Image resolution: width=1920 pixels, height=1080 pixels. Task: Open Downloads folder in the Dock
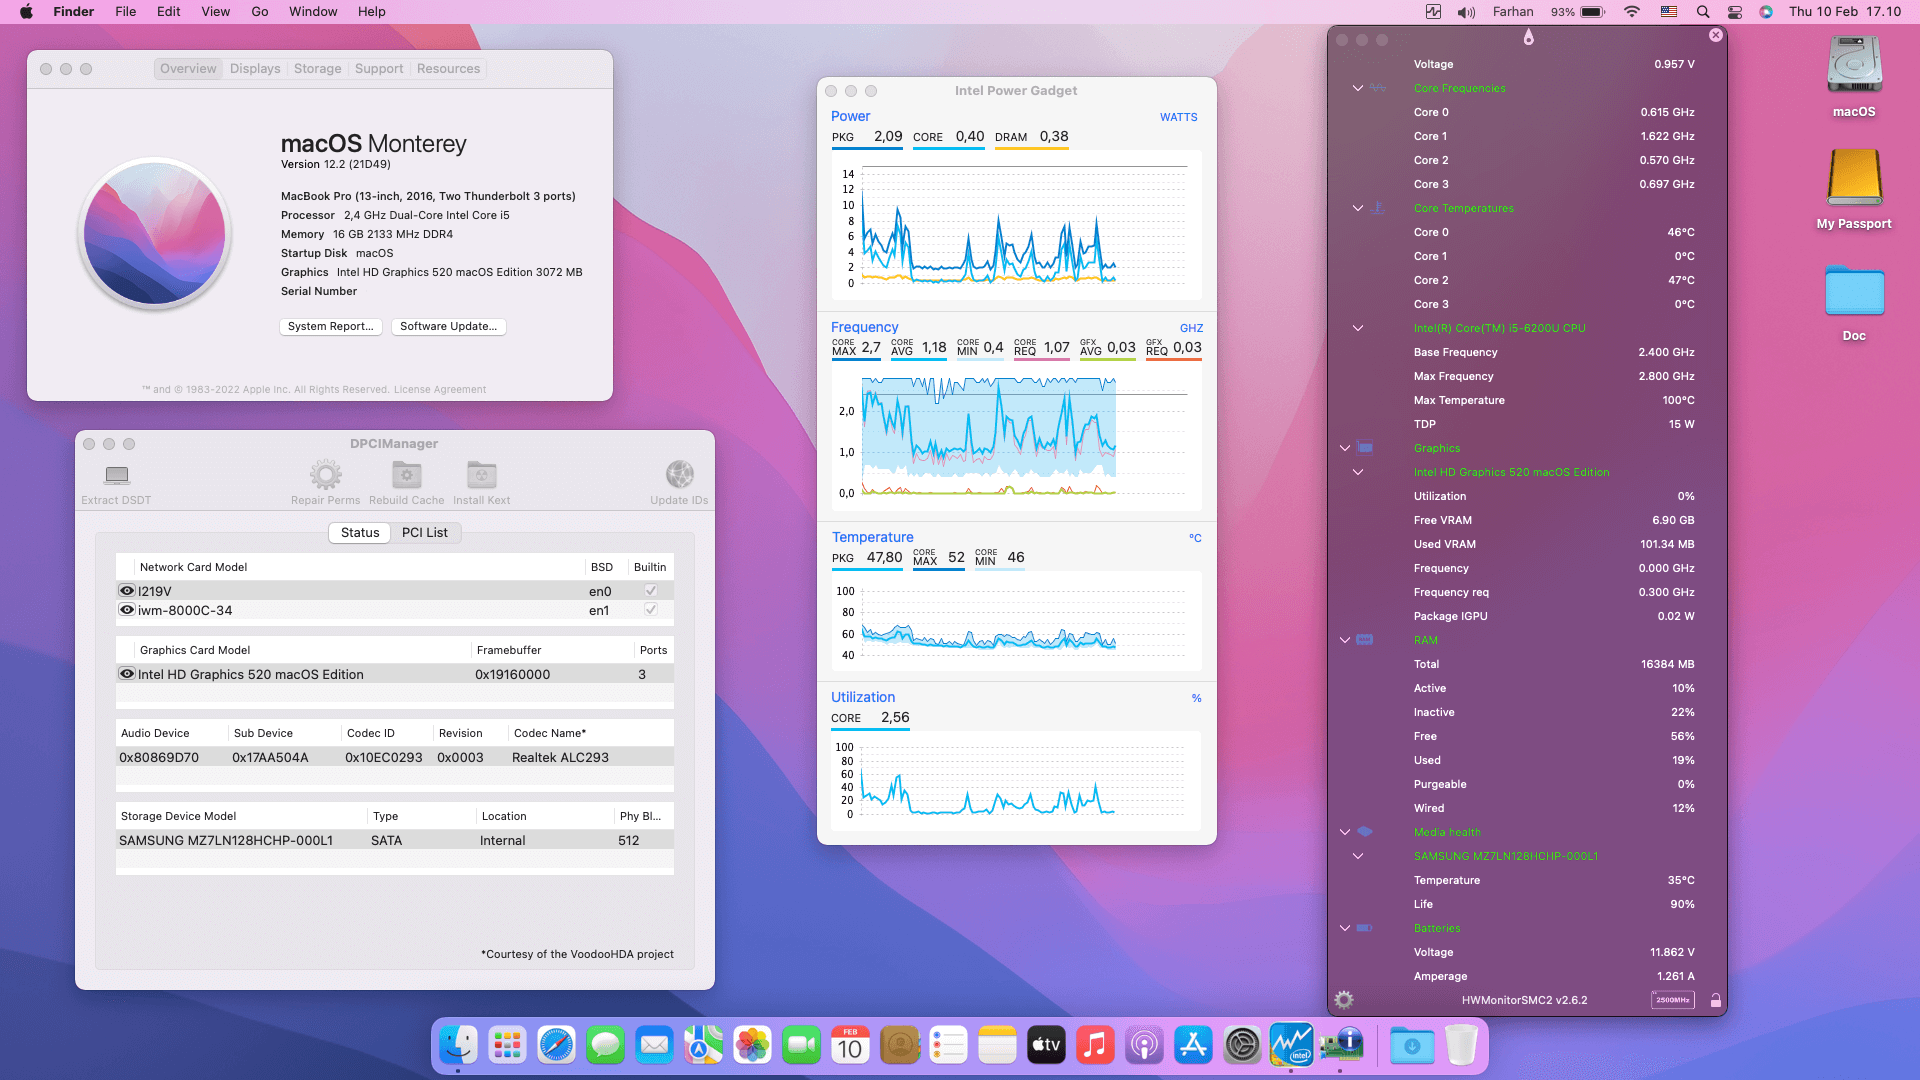pyautogui.click(x=1412, y=1046)
